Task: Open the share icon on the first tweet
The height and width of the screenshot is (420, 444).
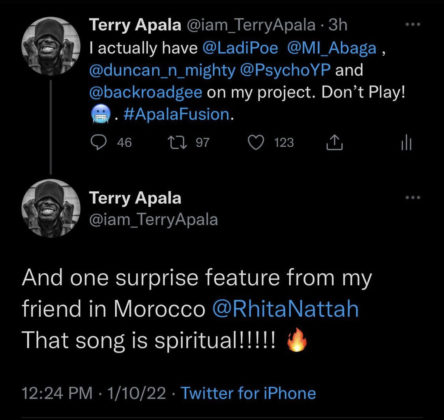Action: (x=334, y=142)
